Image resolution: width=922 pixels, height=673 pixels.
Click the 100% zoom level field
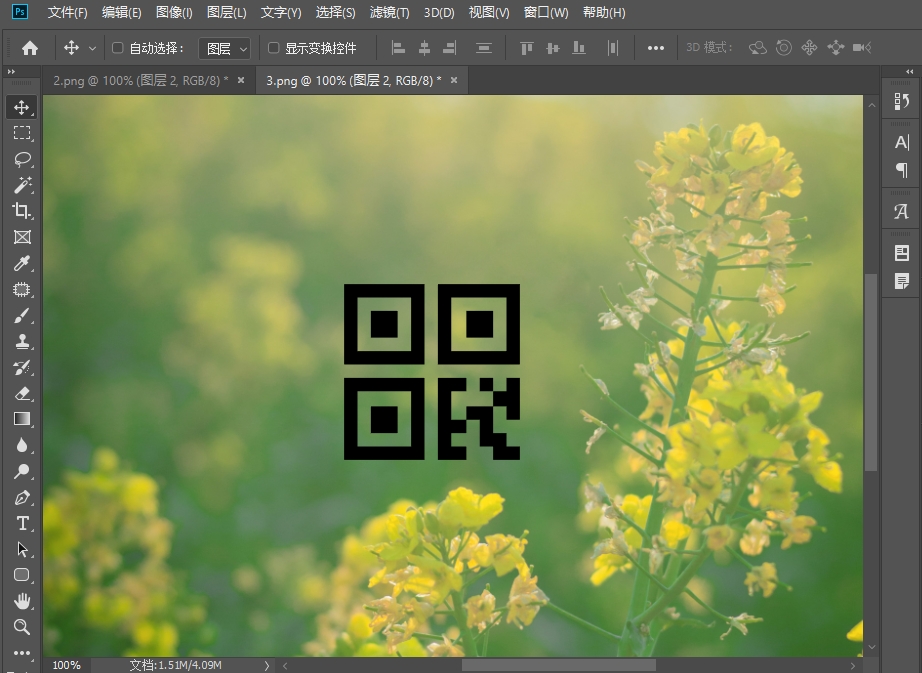(66, 665)
